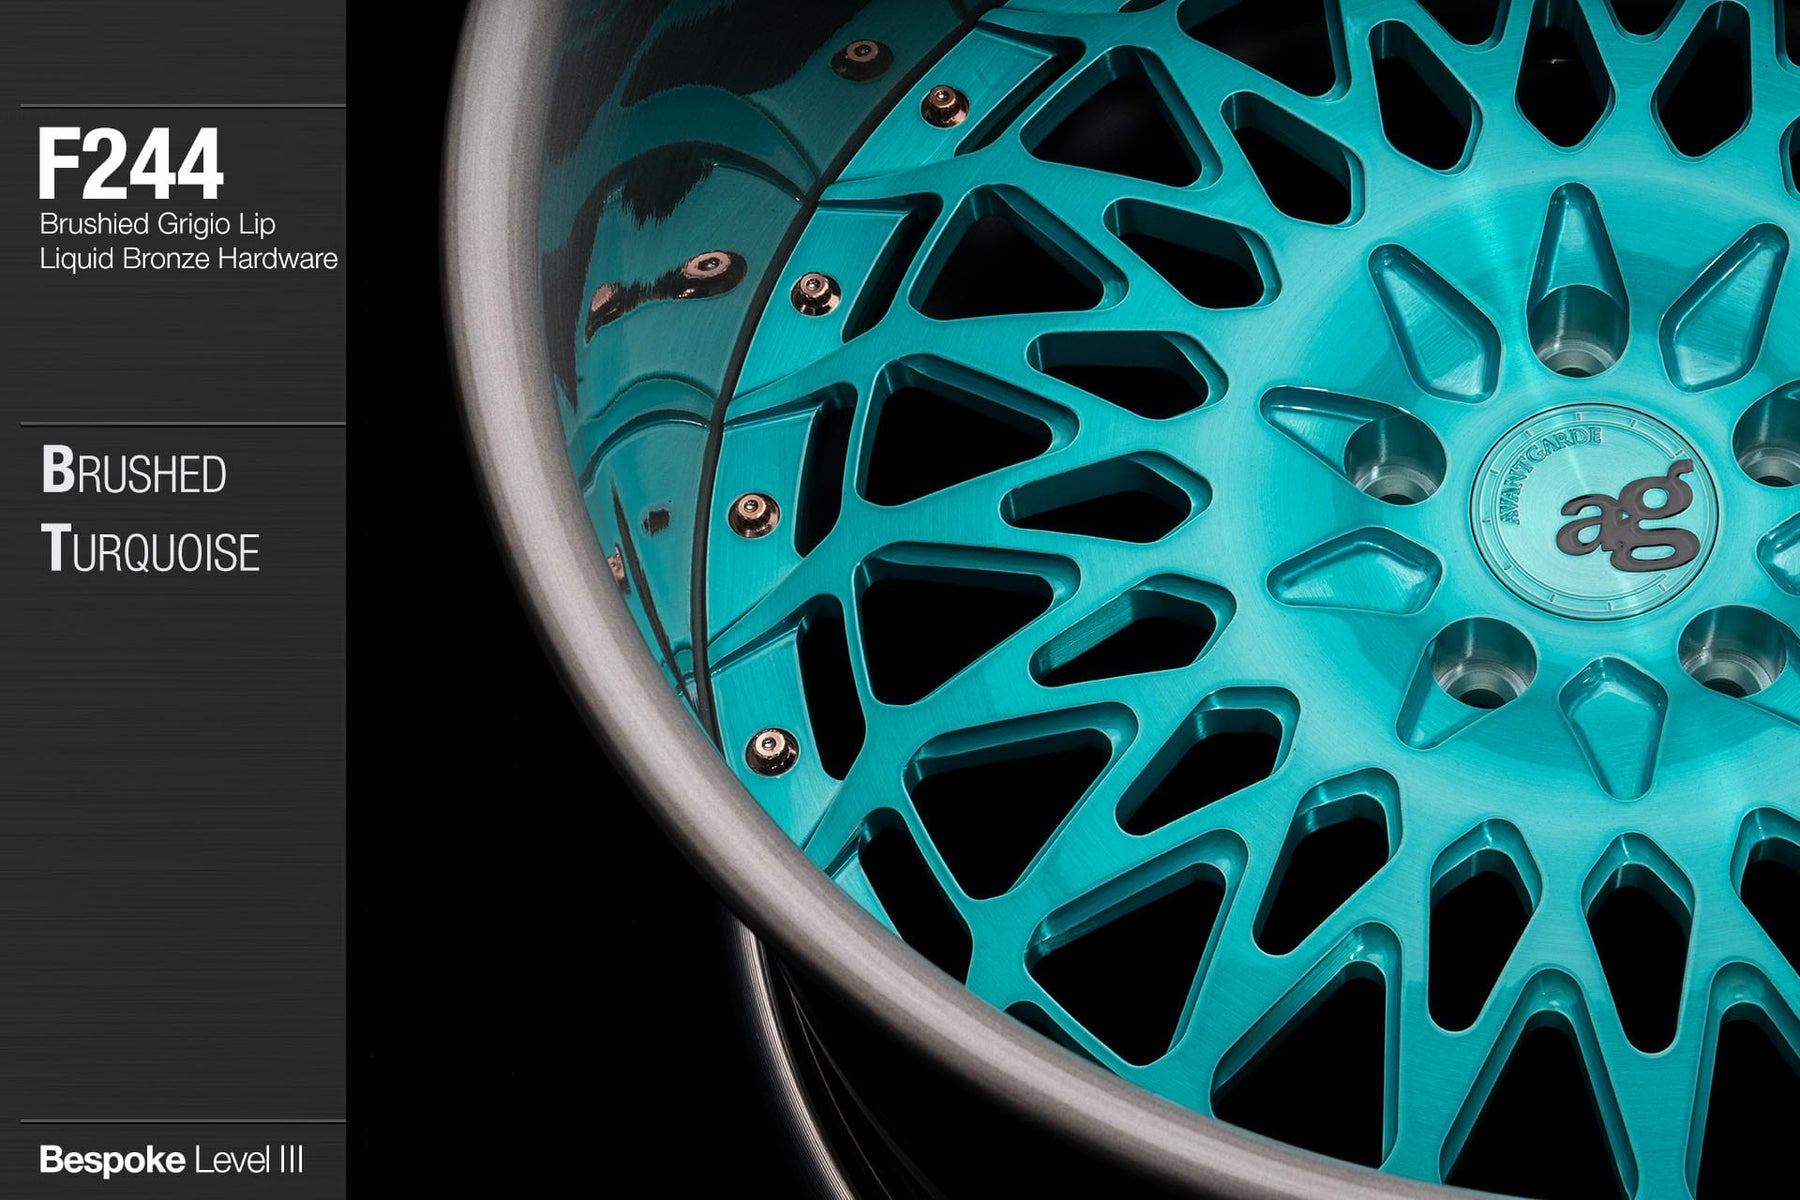1800x1200 pixels.
Task: Click the Liquid Bronze Hardware text
Action: pos(188,259)
